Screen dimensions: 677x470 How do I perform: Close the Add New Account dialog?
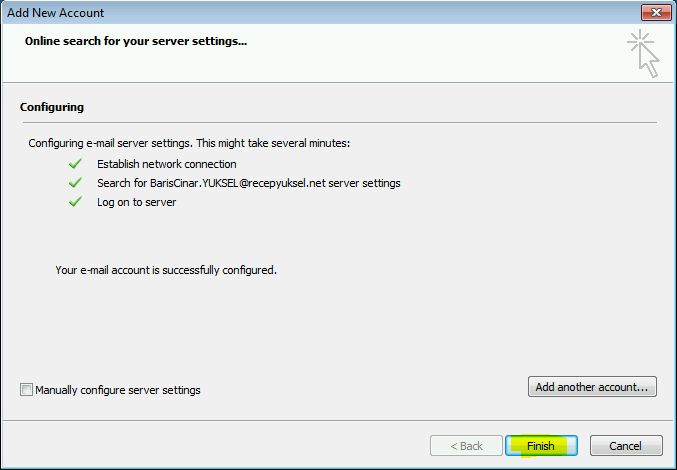coord(656,13)
